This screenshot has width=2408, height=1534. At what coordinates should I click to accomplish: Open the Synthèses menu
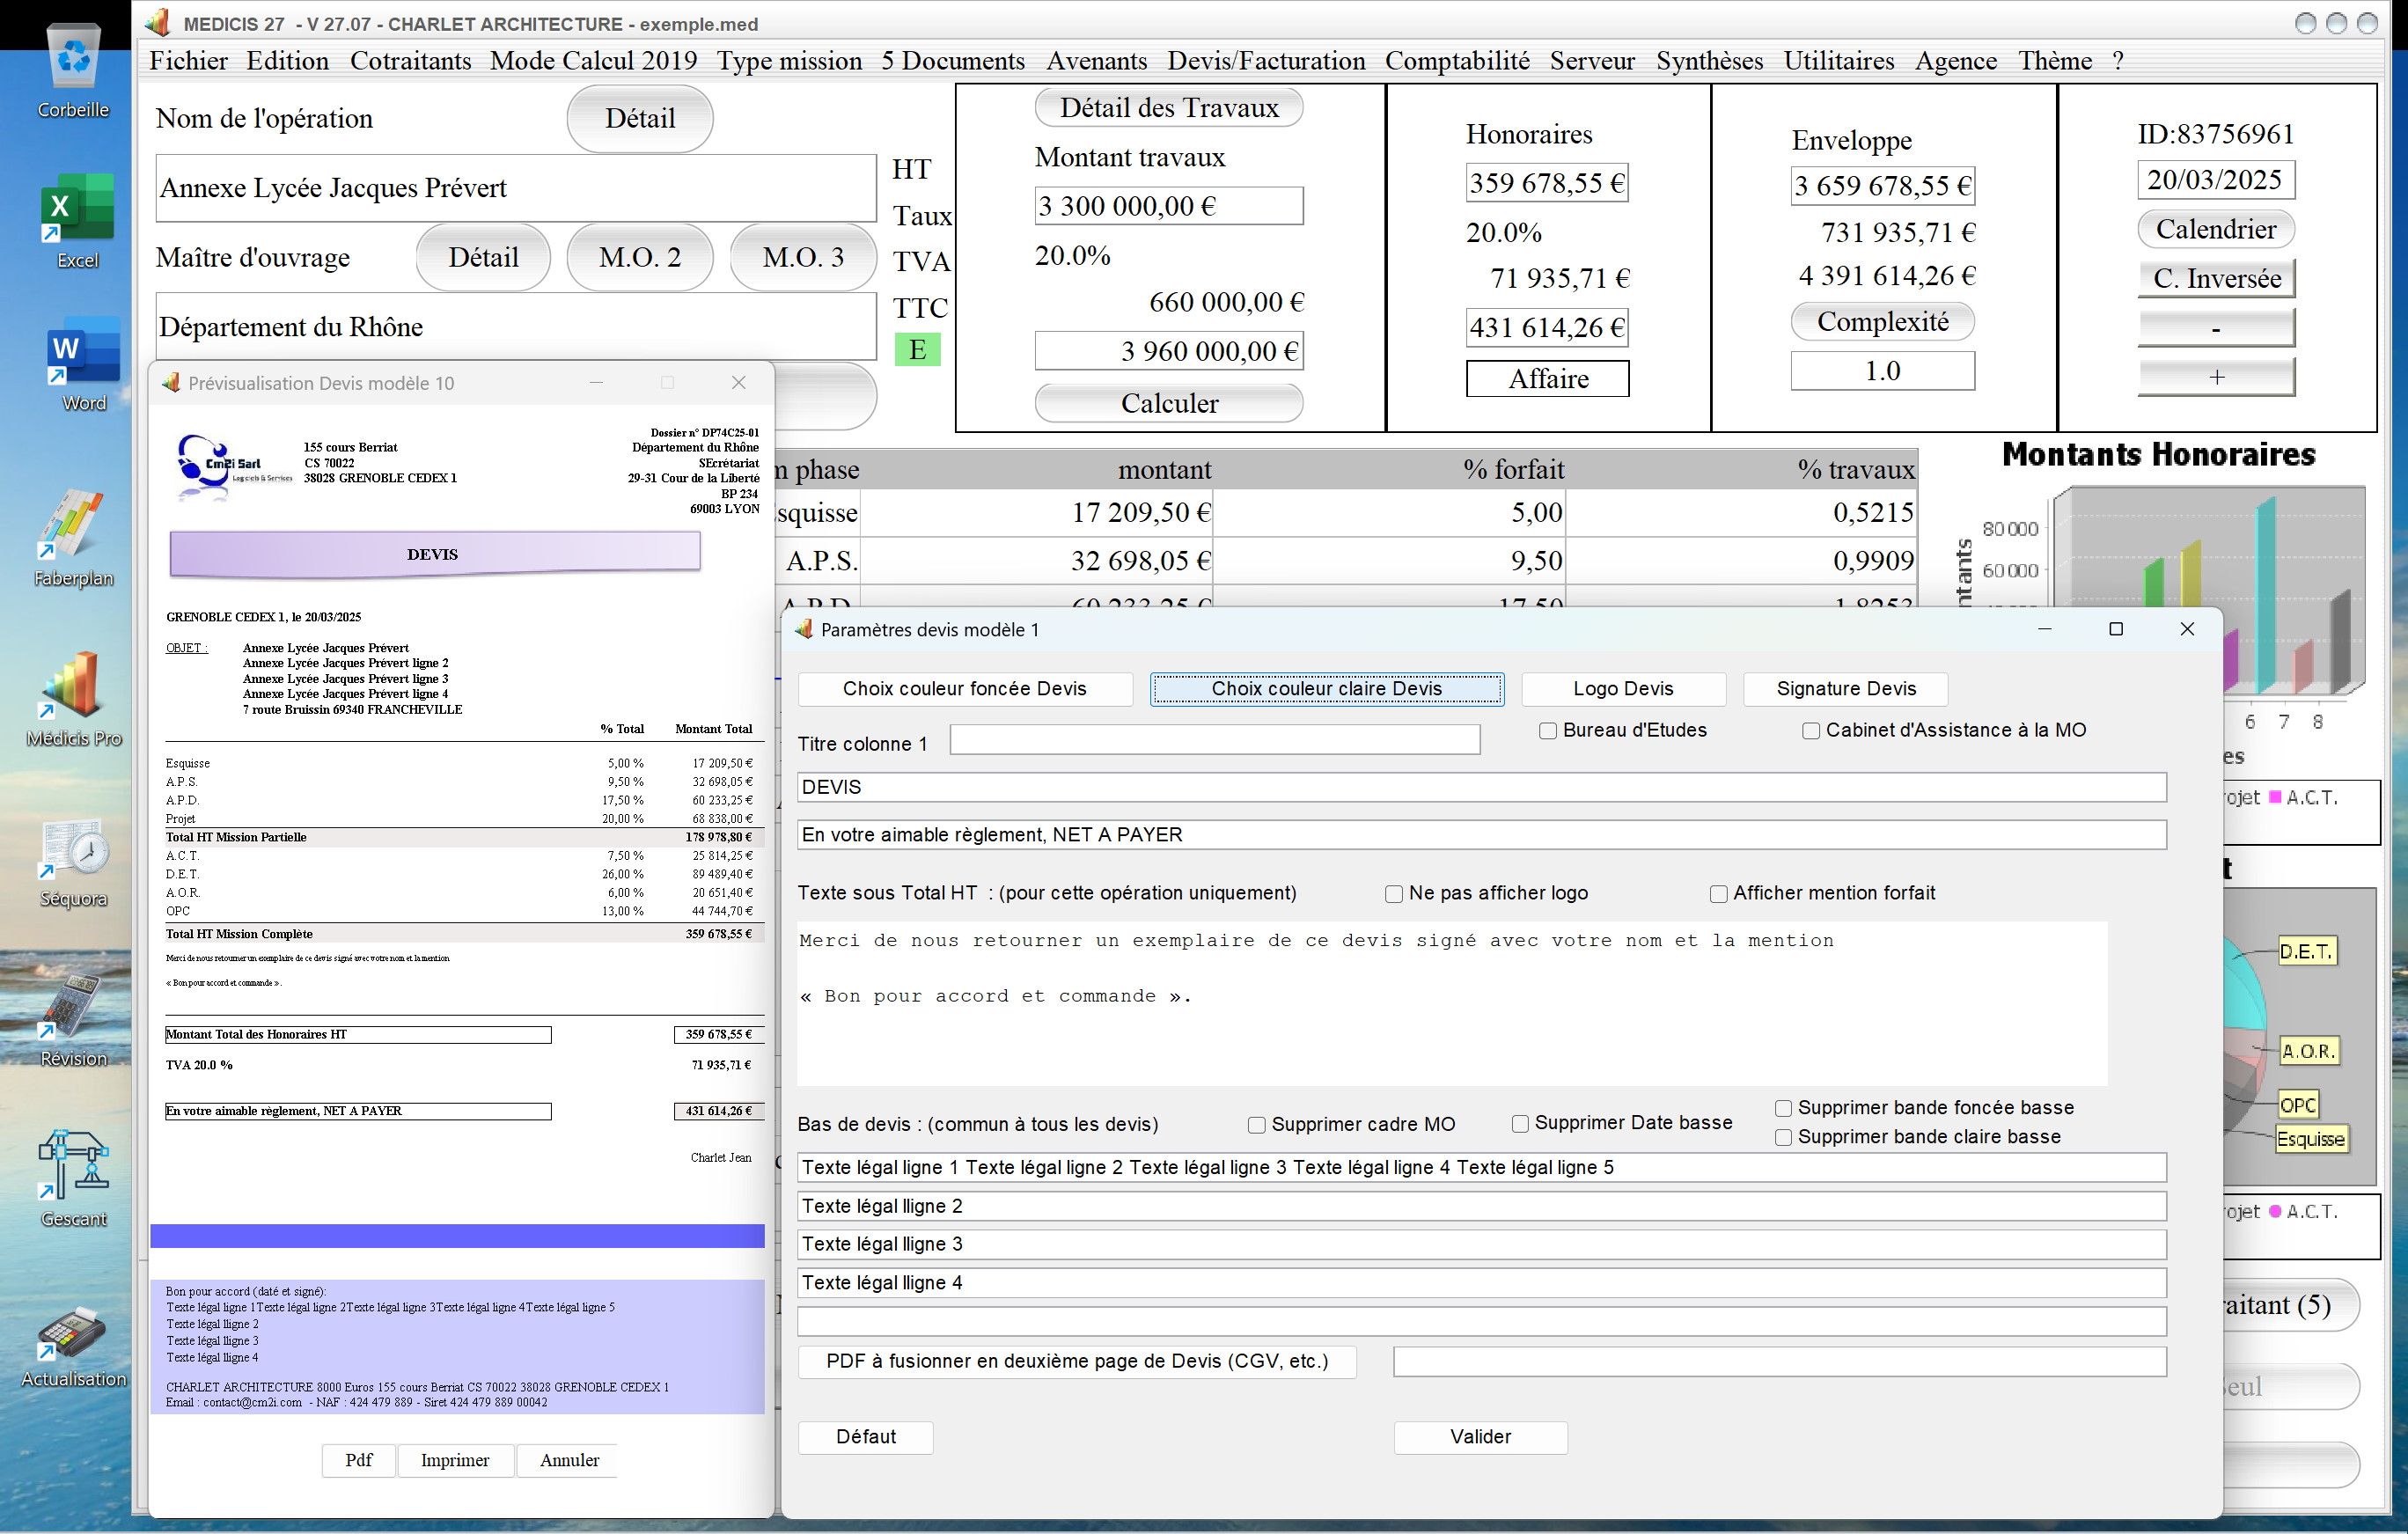pyautogui.click(x=1709, y=61)
